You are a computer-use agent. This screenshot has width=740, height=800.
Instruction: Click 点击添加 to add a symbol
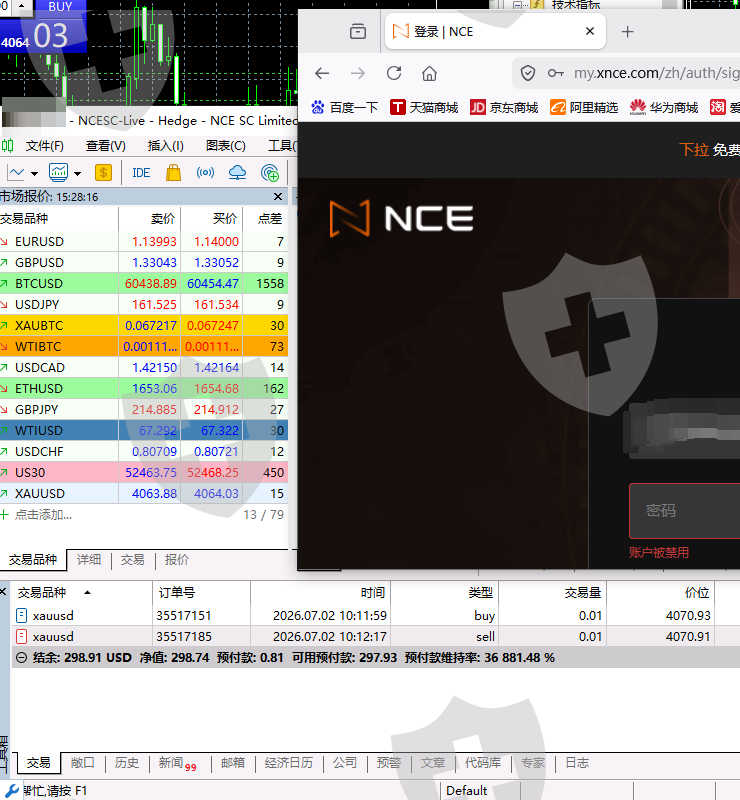(43, 515)
